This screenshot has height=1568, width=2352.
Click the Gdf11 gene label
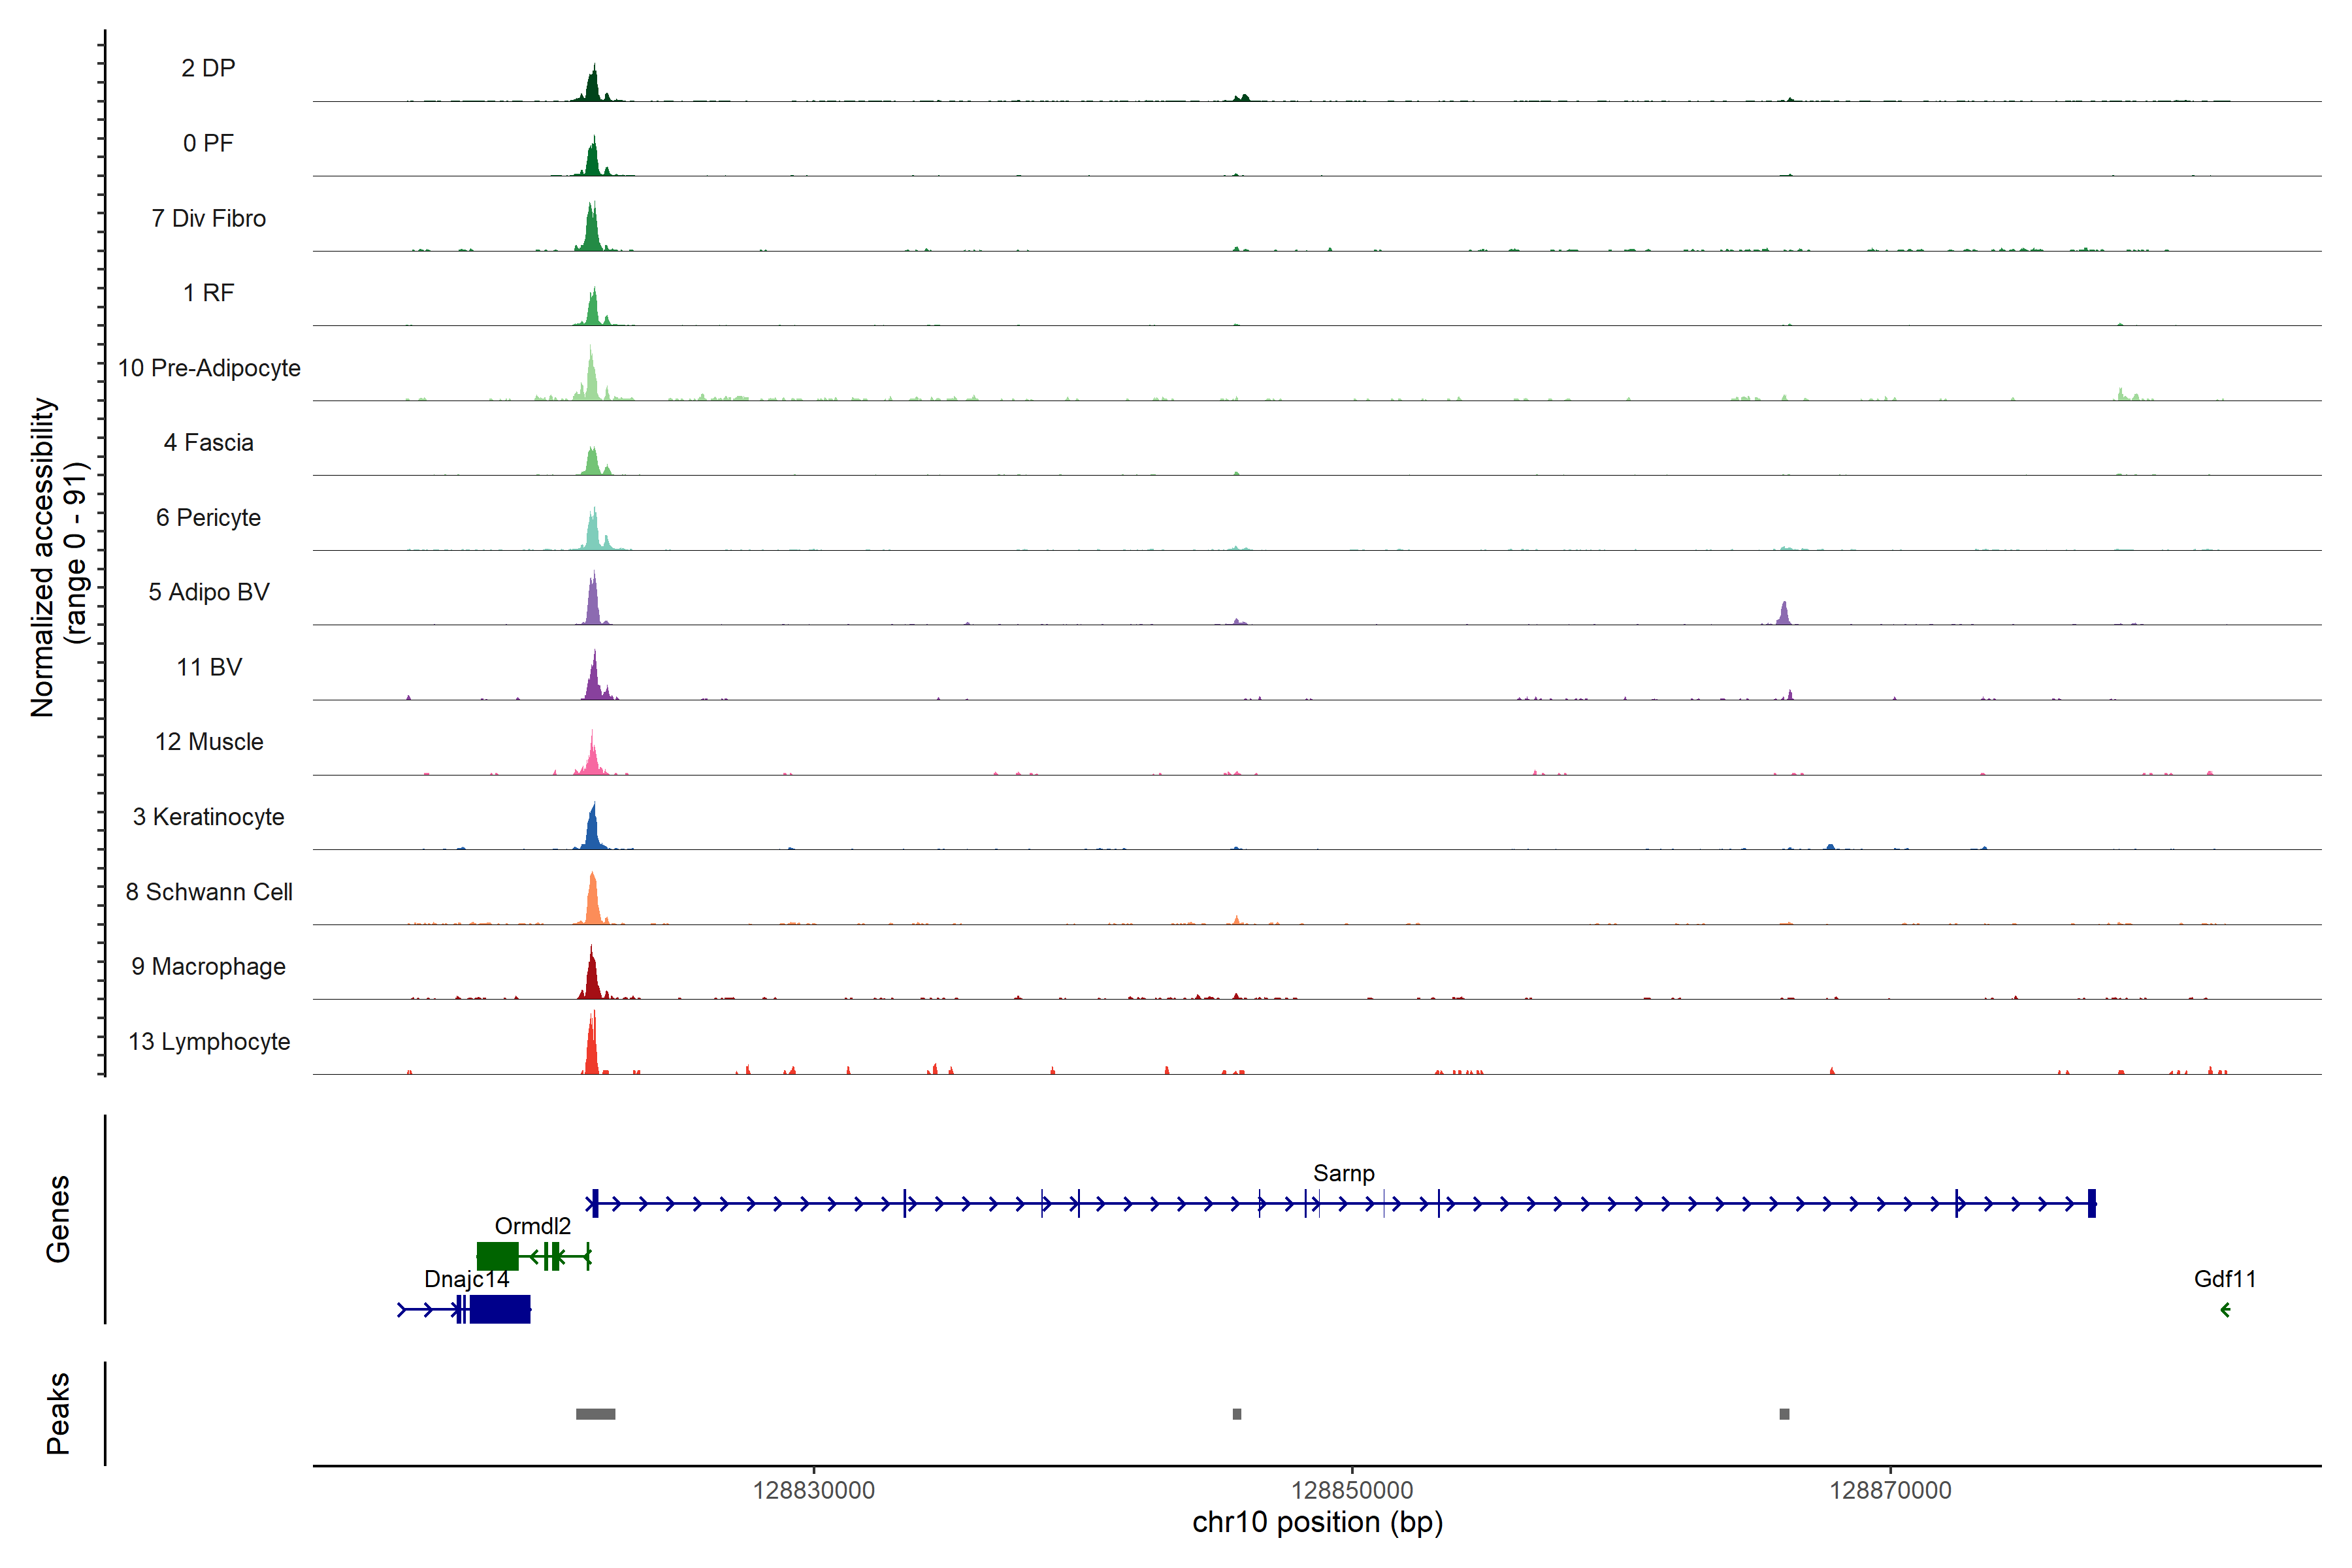pyautogui.click(x=2224, y=1279)
